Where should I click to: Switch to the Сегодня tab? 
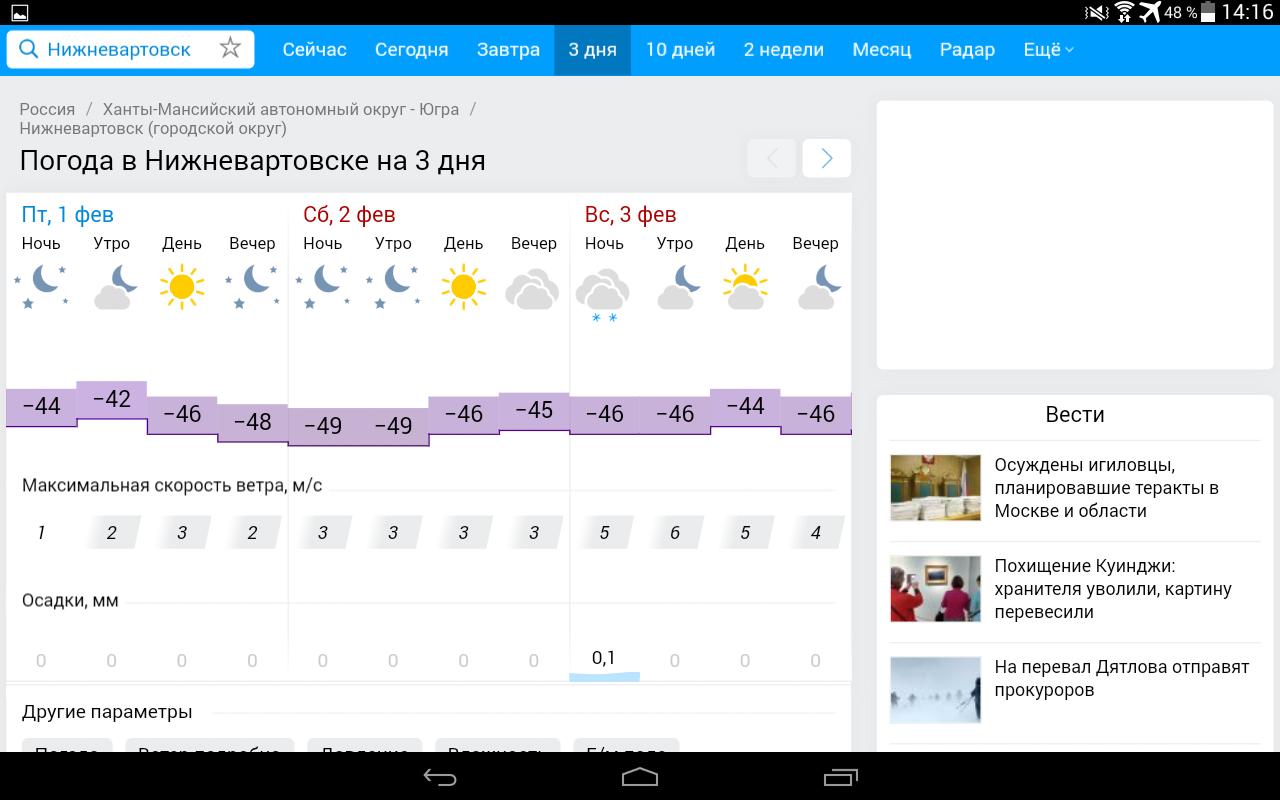(x=412, y=50)
